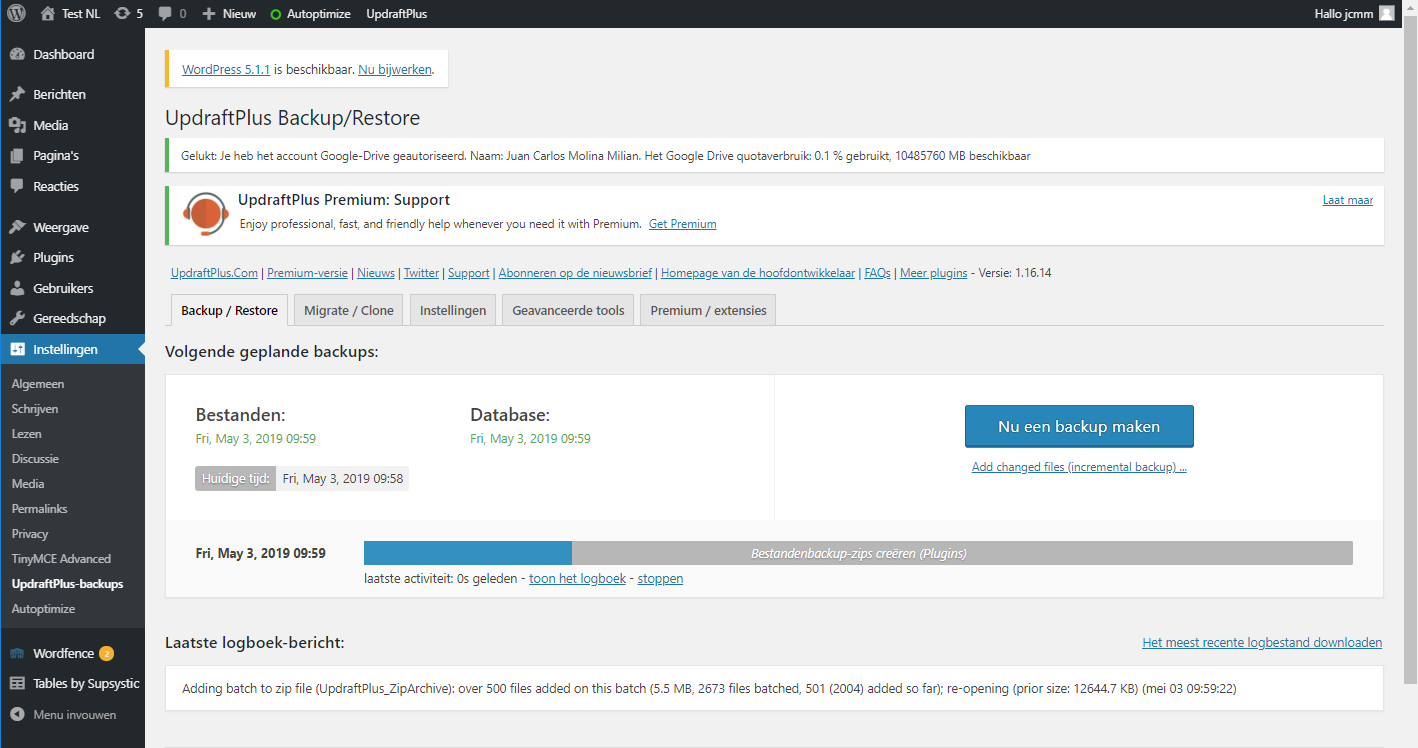Image resolution: width=1418 pixels, height=748 pixels.
Task: Dismiss notice via Laat maar link
Action: (x=1347, y=200)
